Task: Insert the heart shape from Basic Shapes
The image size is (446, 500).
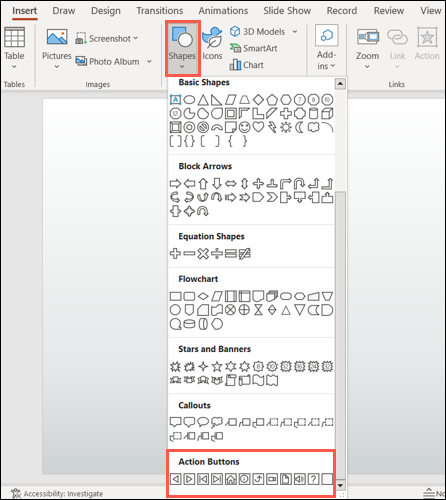Action: click(258, 127)
